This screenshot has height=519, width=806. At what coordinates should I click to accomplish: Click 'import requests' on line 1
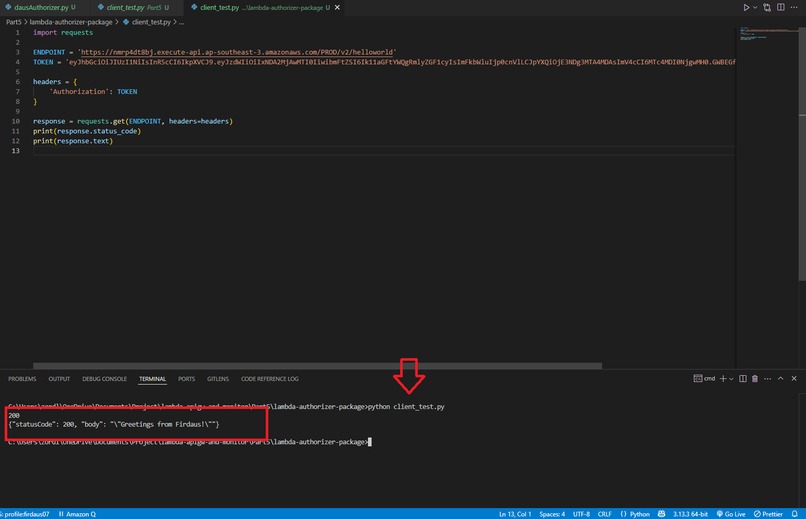63,32
